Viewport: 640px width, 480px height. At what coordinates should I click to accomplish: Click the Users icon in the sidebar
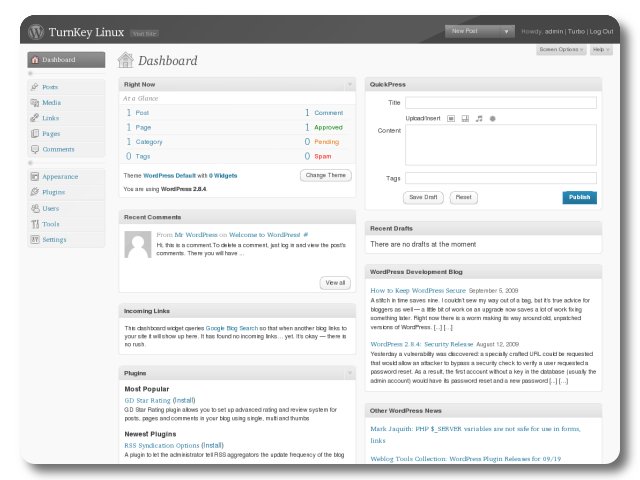pyautogui.click(x=35, y=208)
